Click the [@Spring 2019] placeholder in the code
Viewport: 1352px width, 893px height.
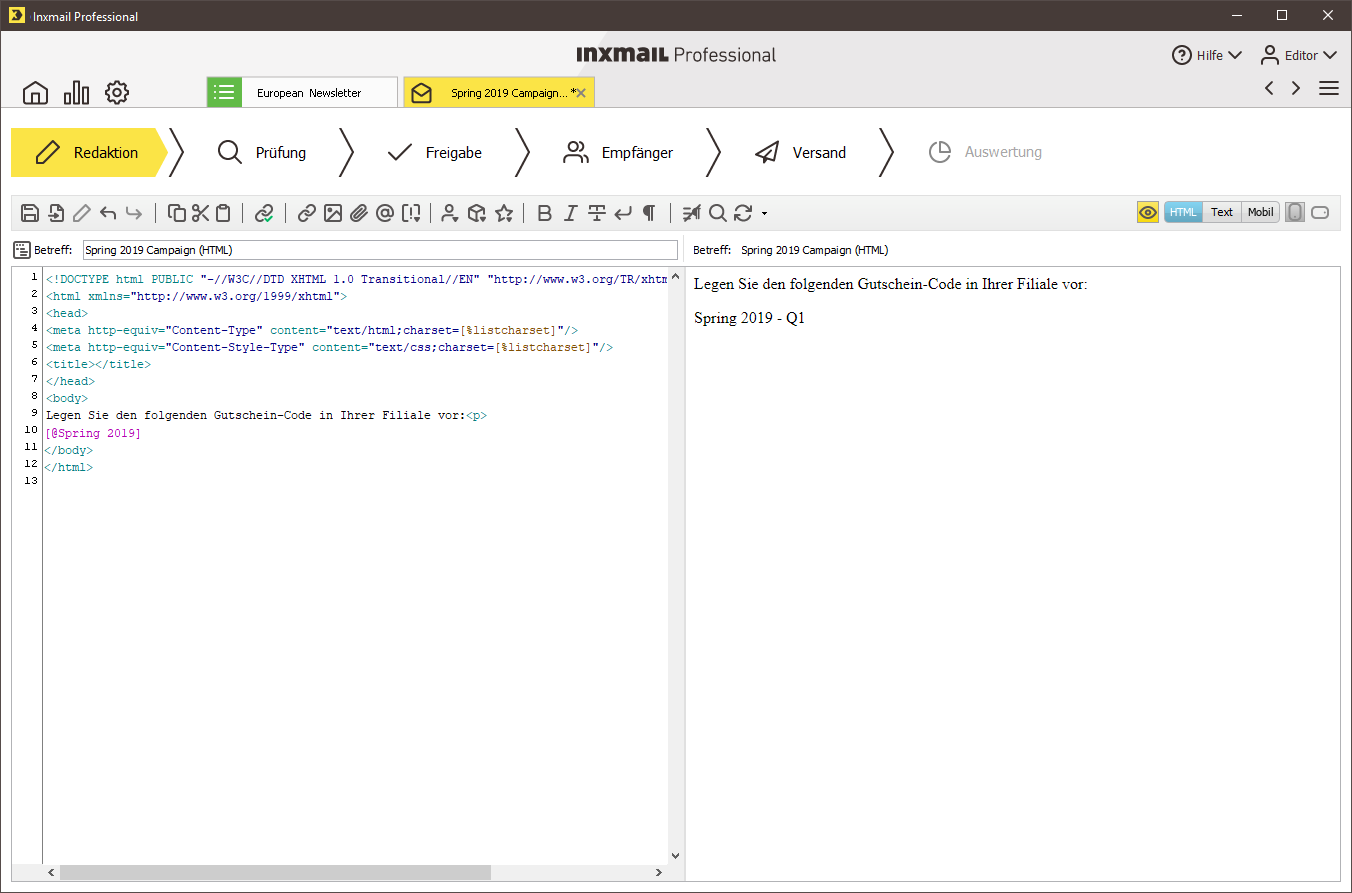pos(93,433)
